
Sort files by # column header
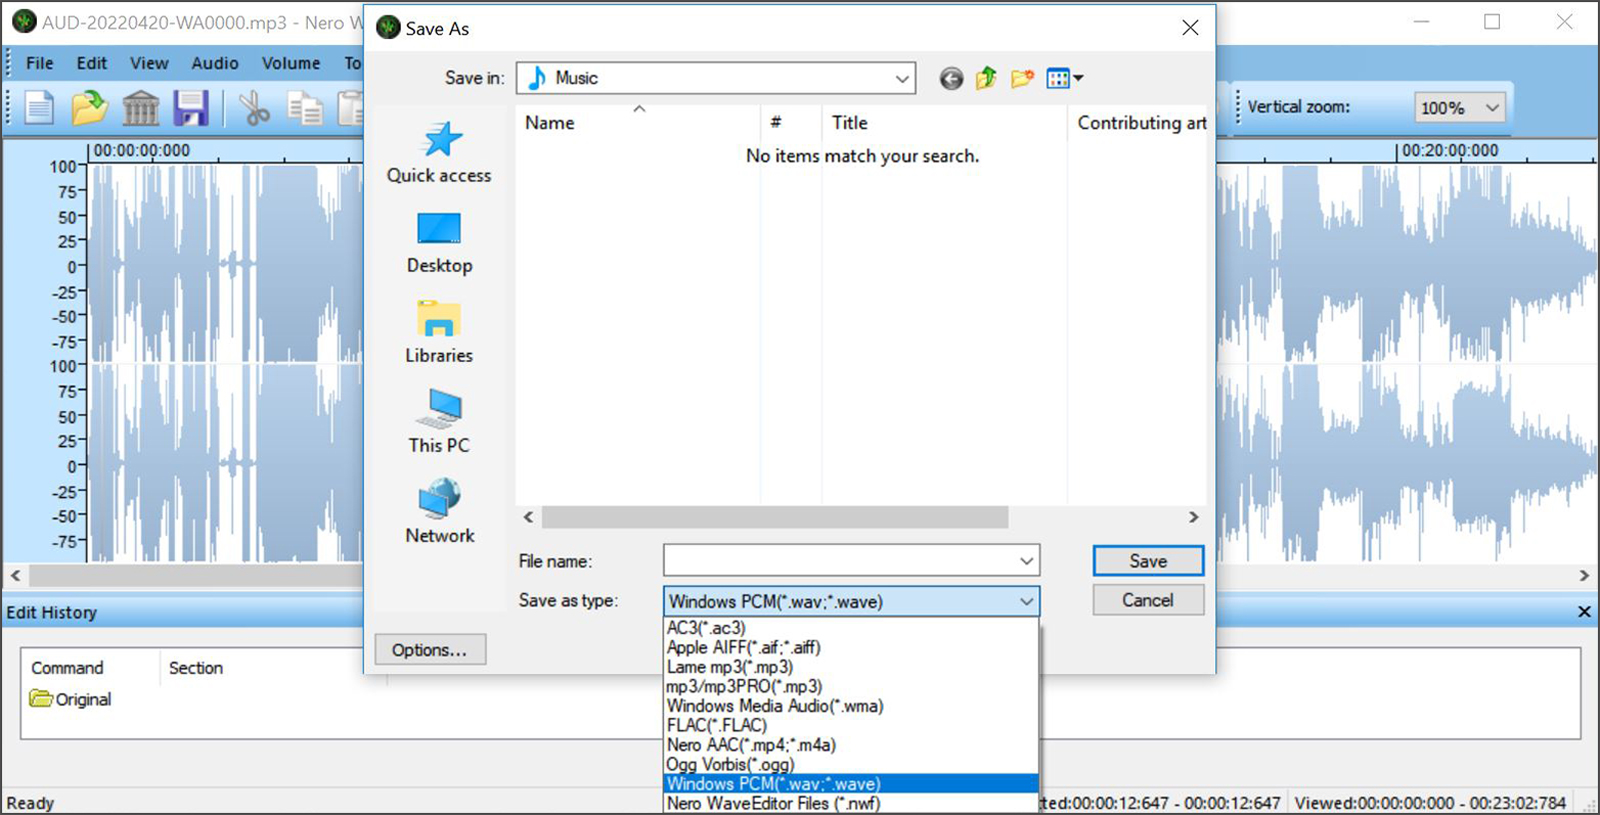(791, 123)
